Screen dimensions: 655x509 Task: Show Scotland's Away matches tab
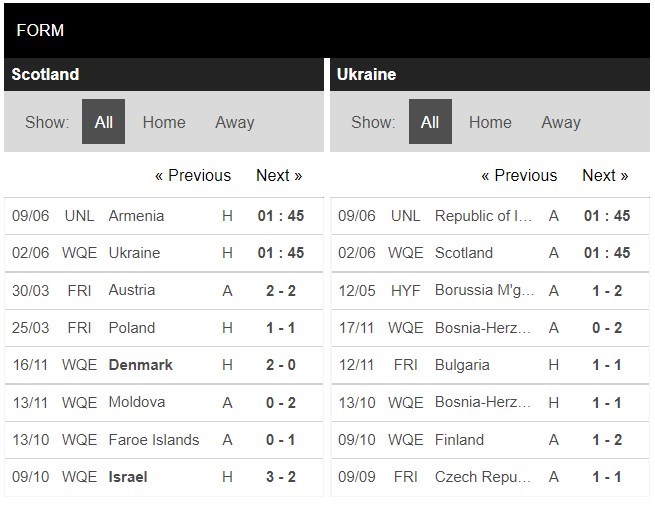click(x=235, y=122)
